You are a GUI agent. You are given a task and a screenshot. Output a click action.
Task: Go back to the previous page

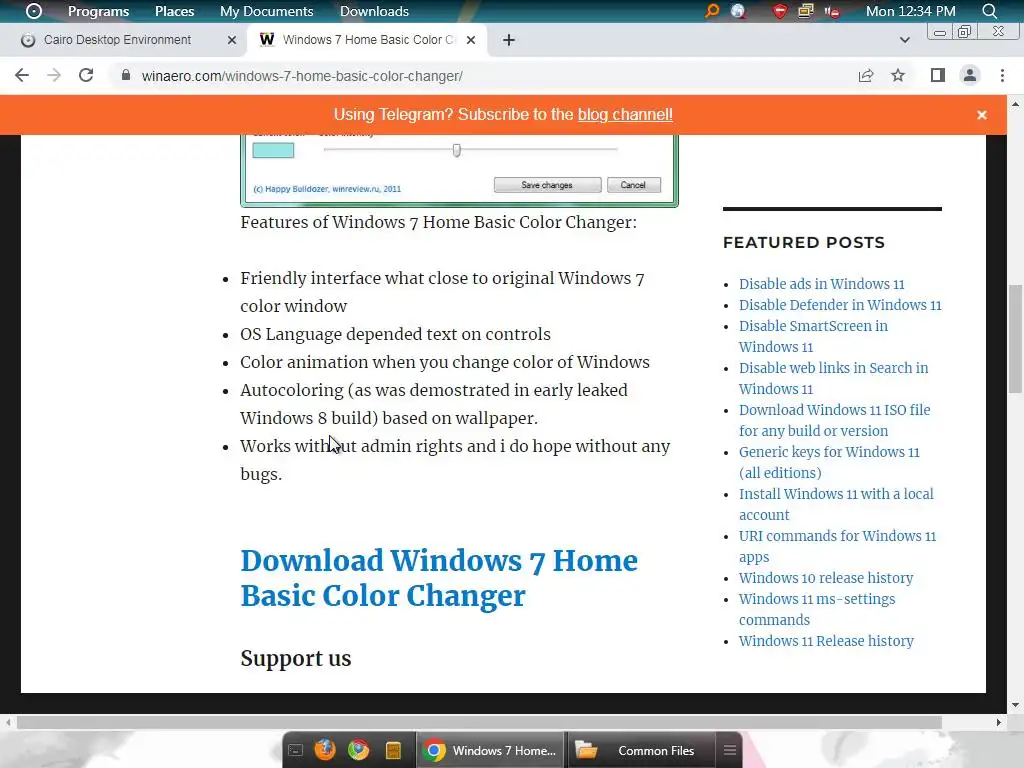(x=22, y=75)
